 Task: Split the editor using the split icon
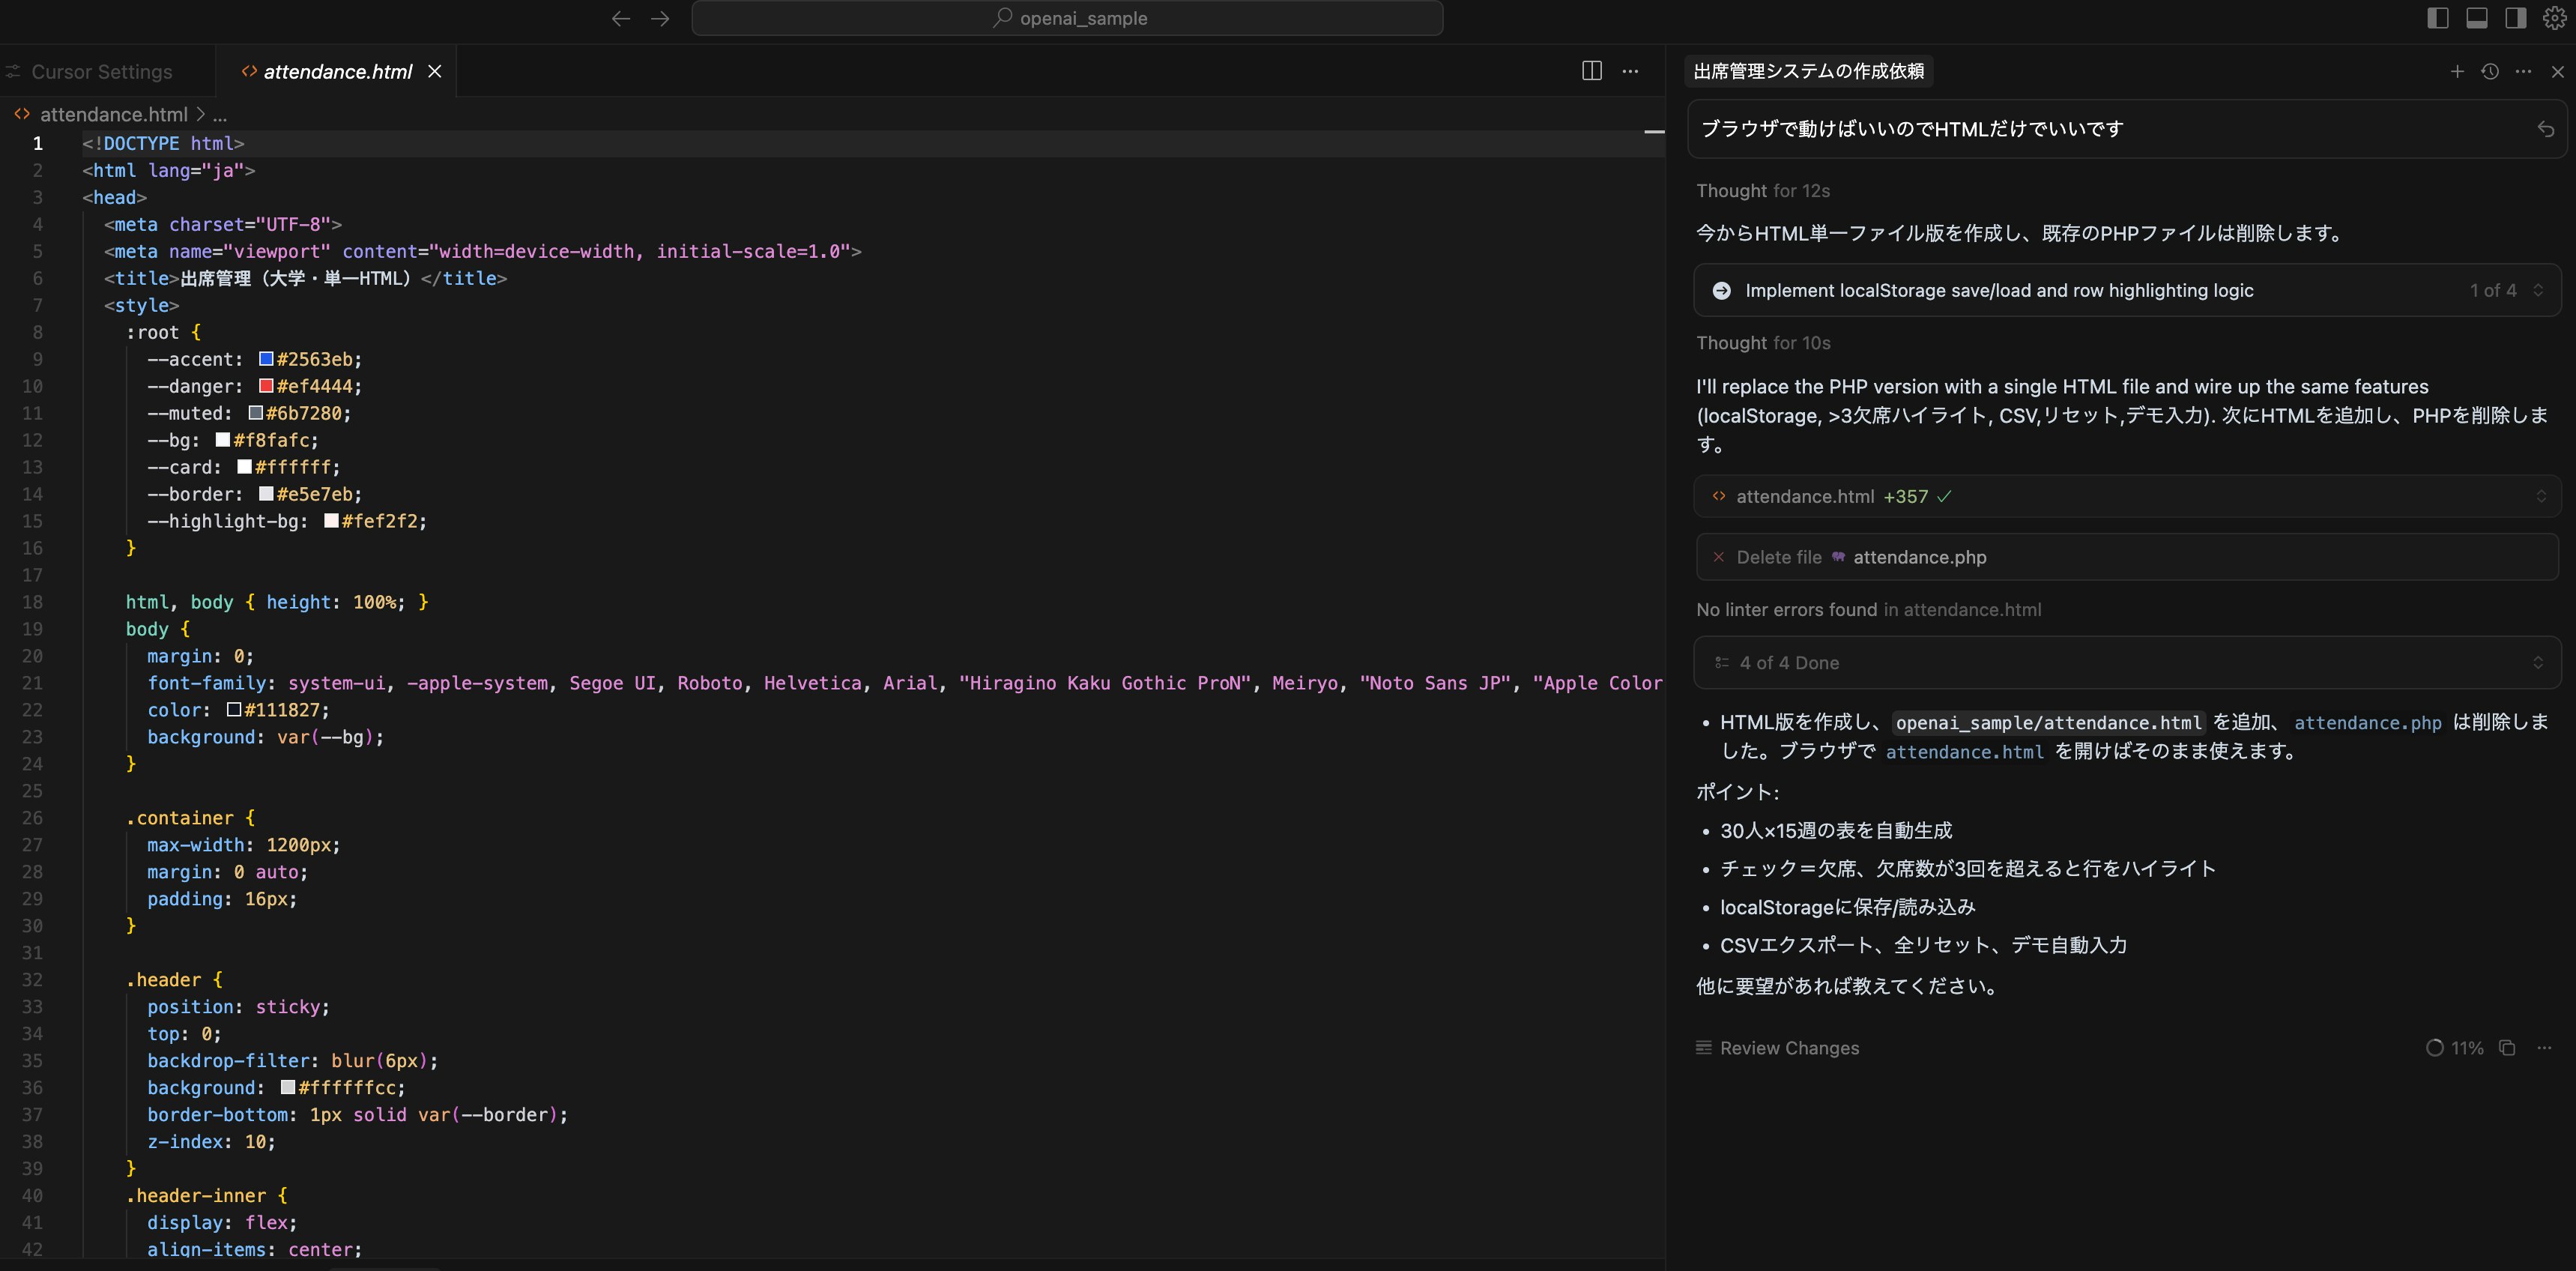point(1591,71)
